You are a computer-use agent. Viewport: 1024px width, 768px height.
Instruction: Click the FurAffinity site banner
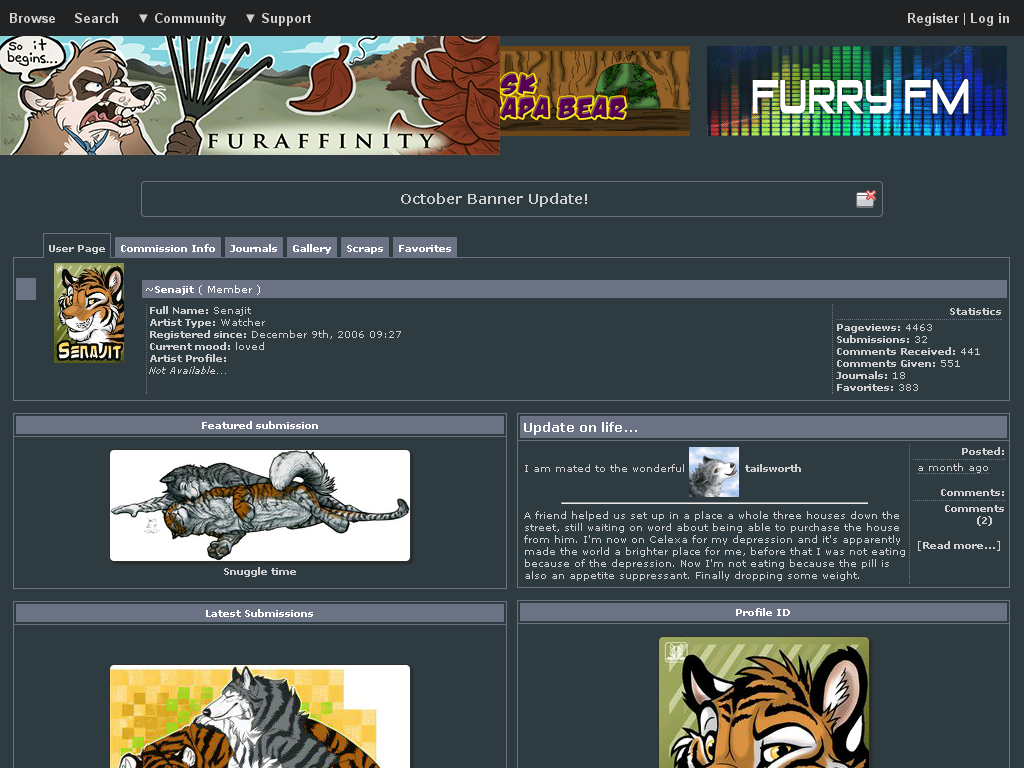point(249,95)
